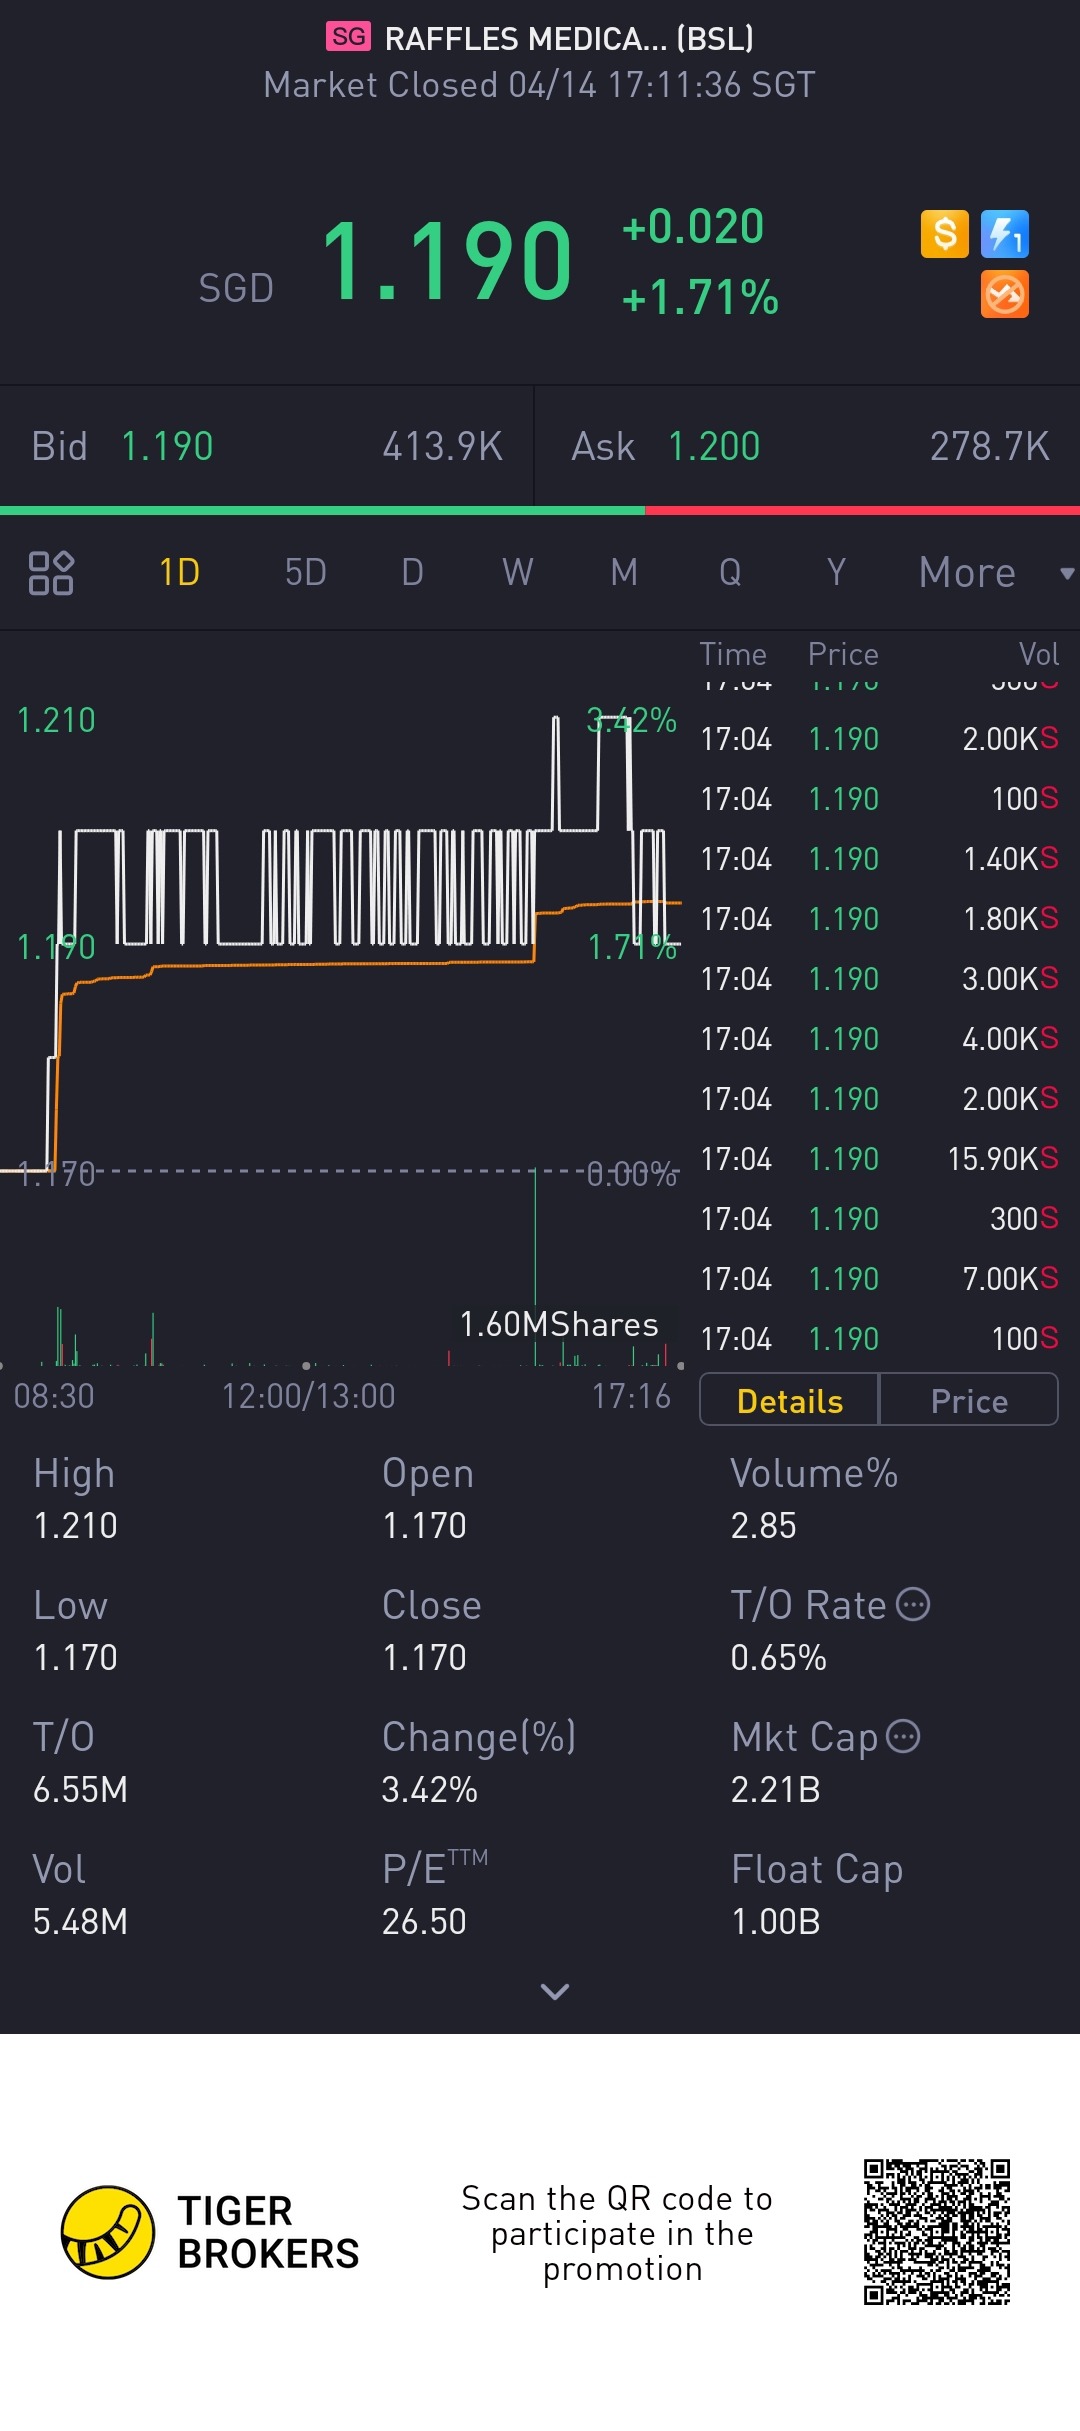Tap the stock title RAFFLES MEDICA... (BSL)
The height and width of the screenshot is (2431, 1080).
pos(569,38)
